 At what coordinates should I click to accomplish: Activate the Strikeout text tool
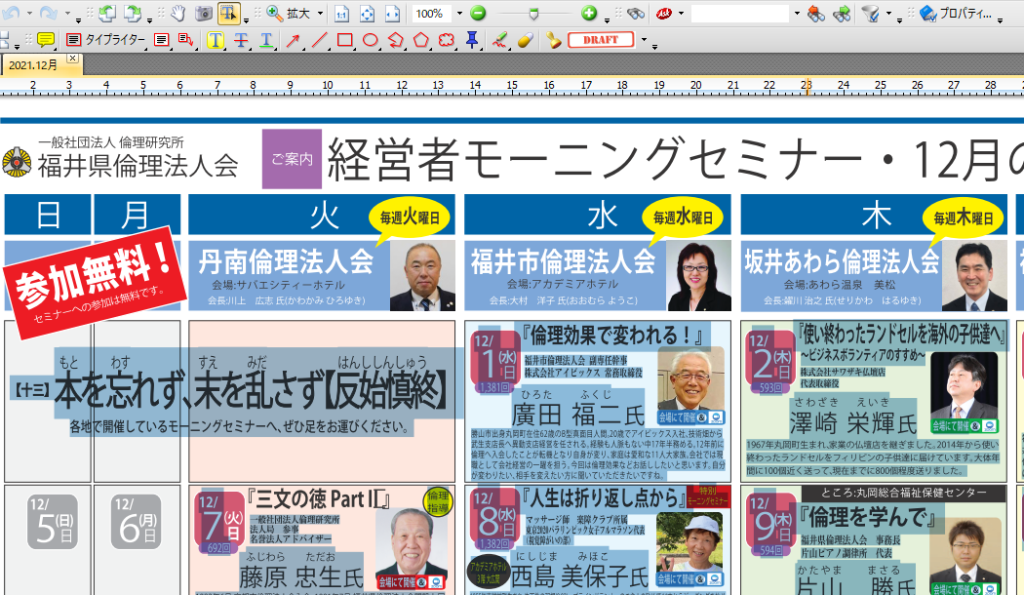pyautogui.click(x=241, y=40)
